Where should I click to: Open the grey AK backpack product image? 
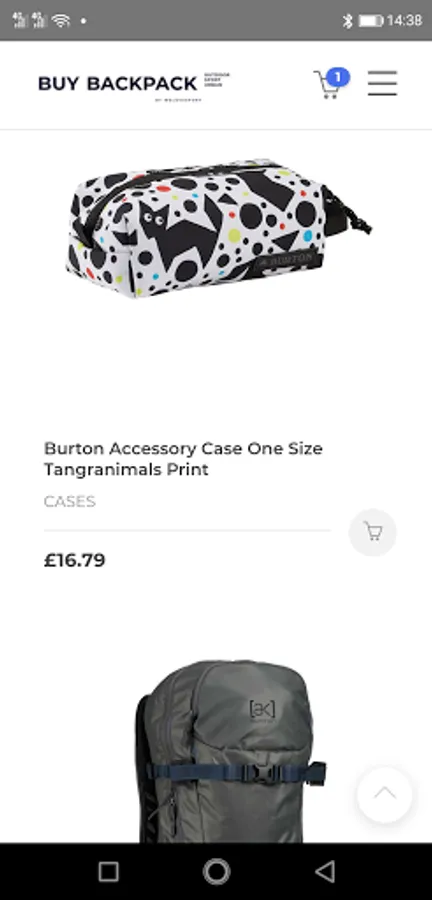tap(229, 751)
